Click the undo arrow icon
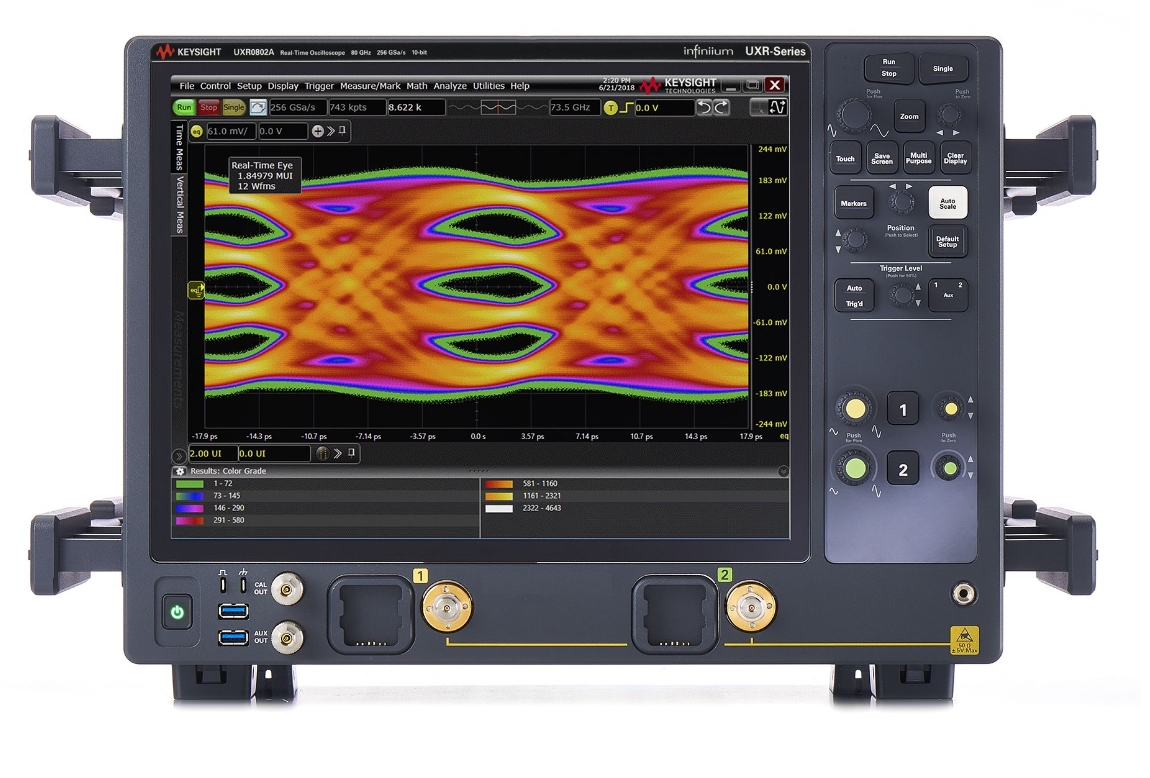Image resolution: width=1150 pixels, height=778 pixels. [x=705, y=107]
